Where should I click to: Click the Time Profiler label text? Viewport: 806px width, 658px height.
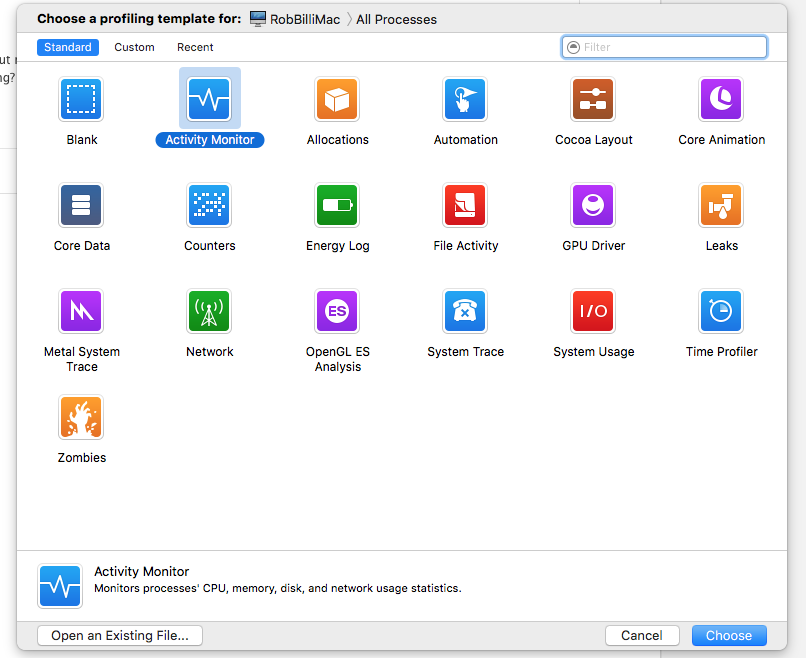(x=722, y=352)
